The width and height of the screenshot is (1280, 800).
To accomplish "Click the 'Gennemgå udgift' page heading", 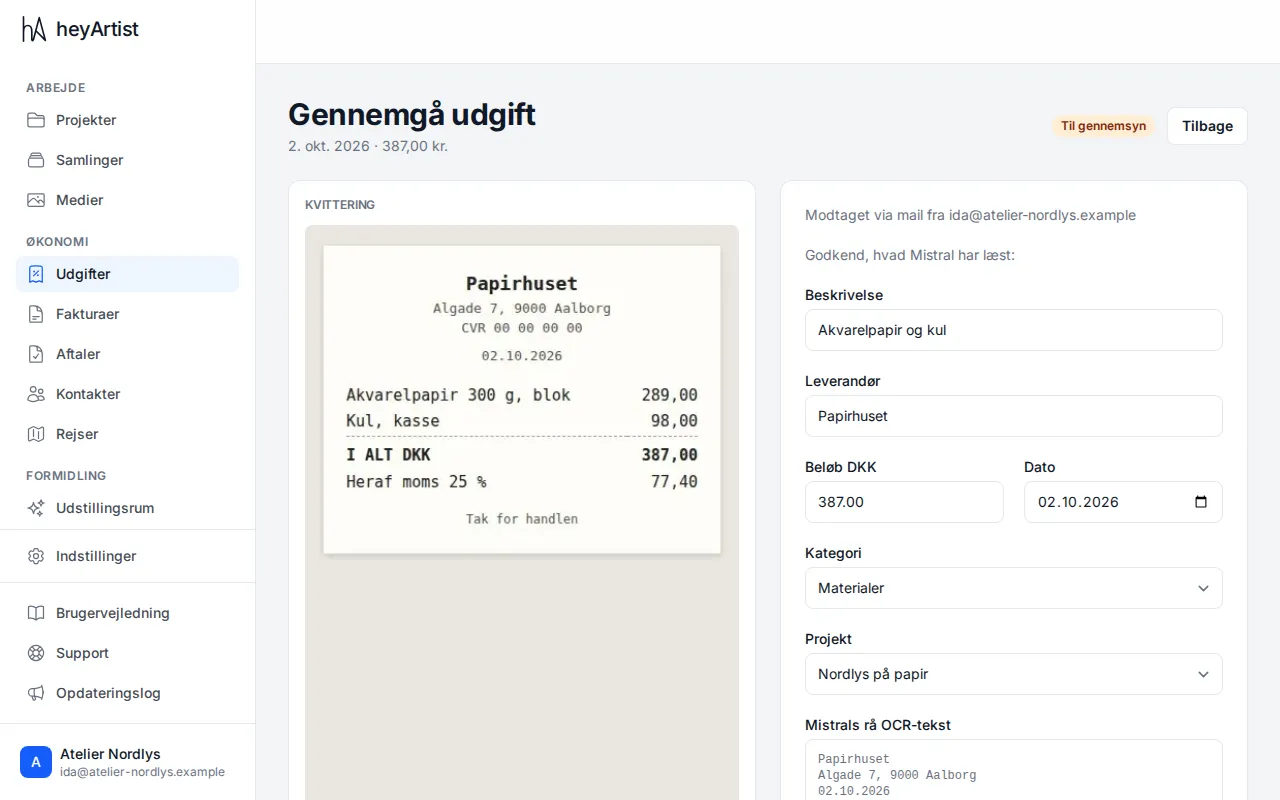I will pyautogui.click(x=412, y=115).
